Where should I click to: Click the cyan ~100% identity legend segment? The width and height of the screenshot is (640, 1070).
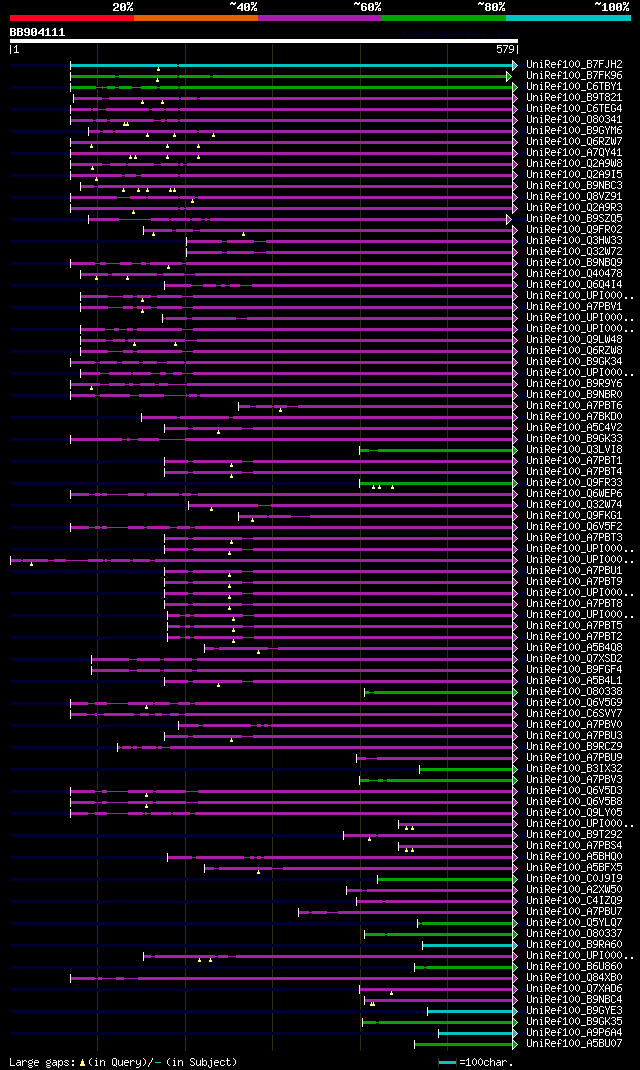click(568, 18)
